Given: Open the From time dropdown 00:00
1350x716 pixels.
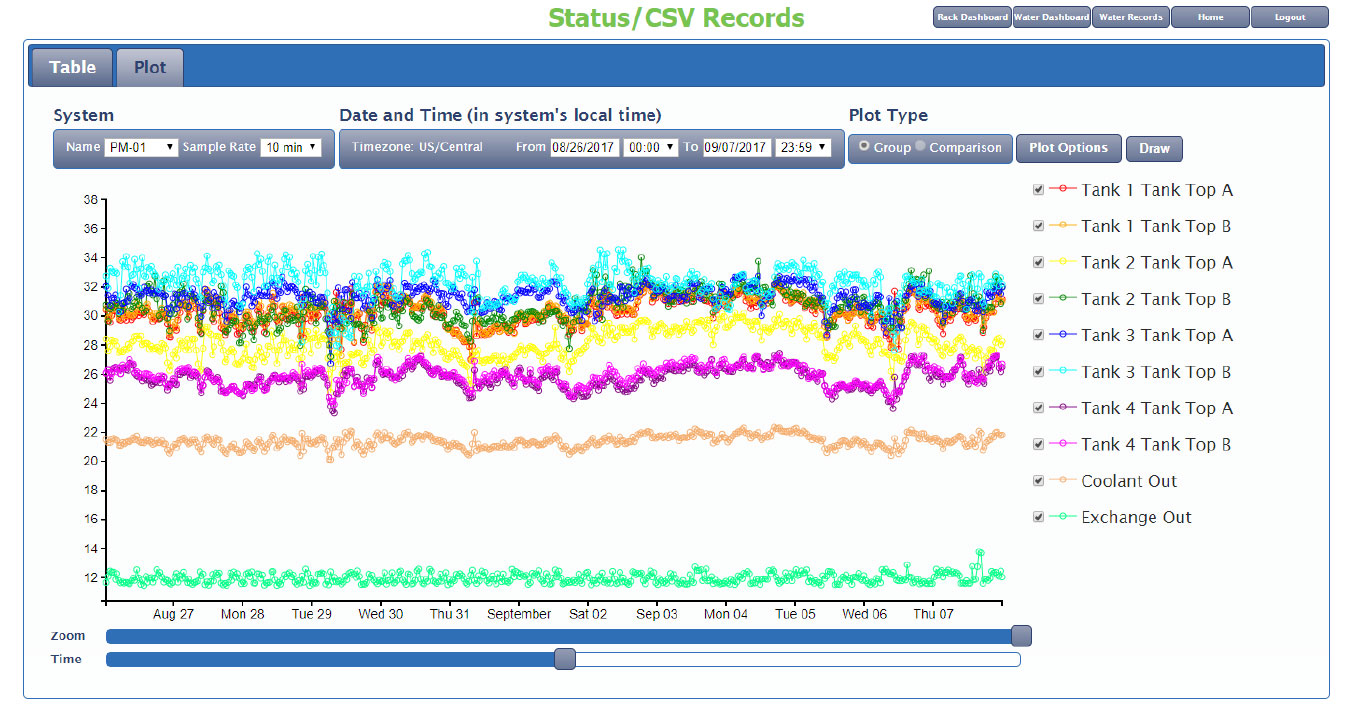Looking at the screenshot, I should point(650,147).
